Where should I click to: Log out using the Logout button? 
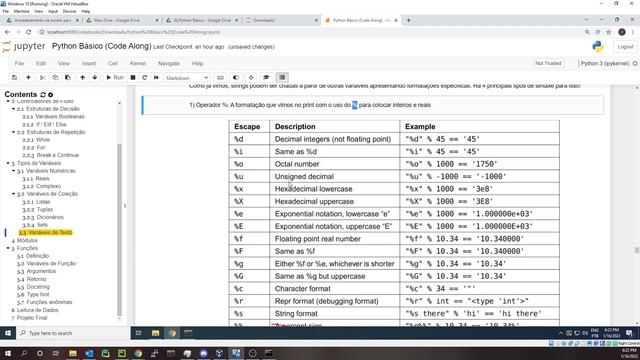coord(625,47)
